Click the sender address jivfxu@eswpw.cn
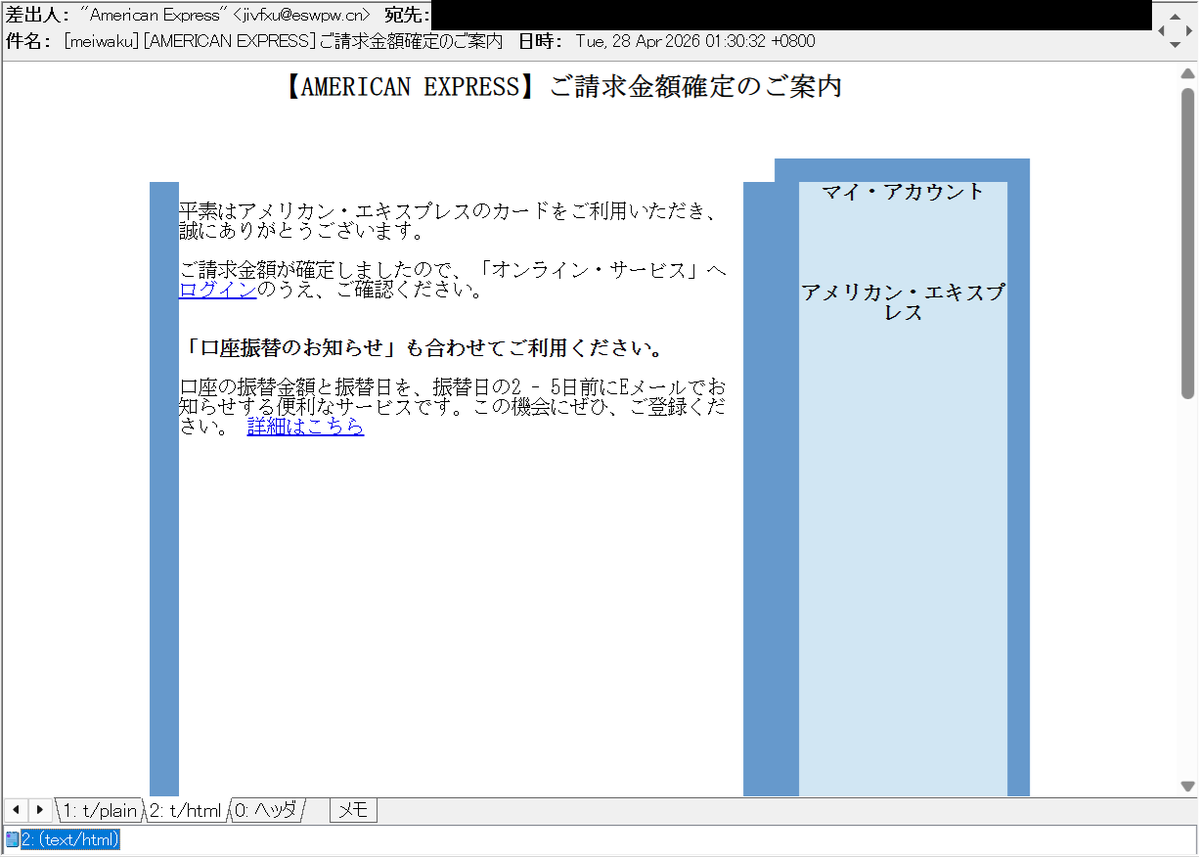The height and width of the screenshot is (857, 1199). point(304,15)
